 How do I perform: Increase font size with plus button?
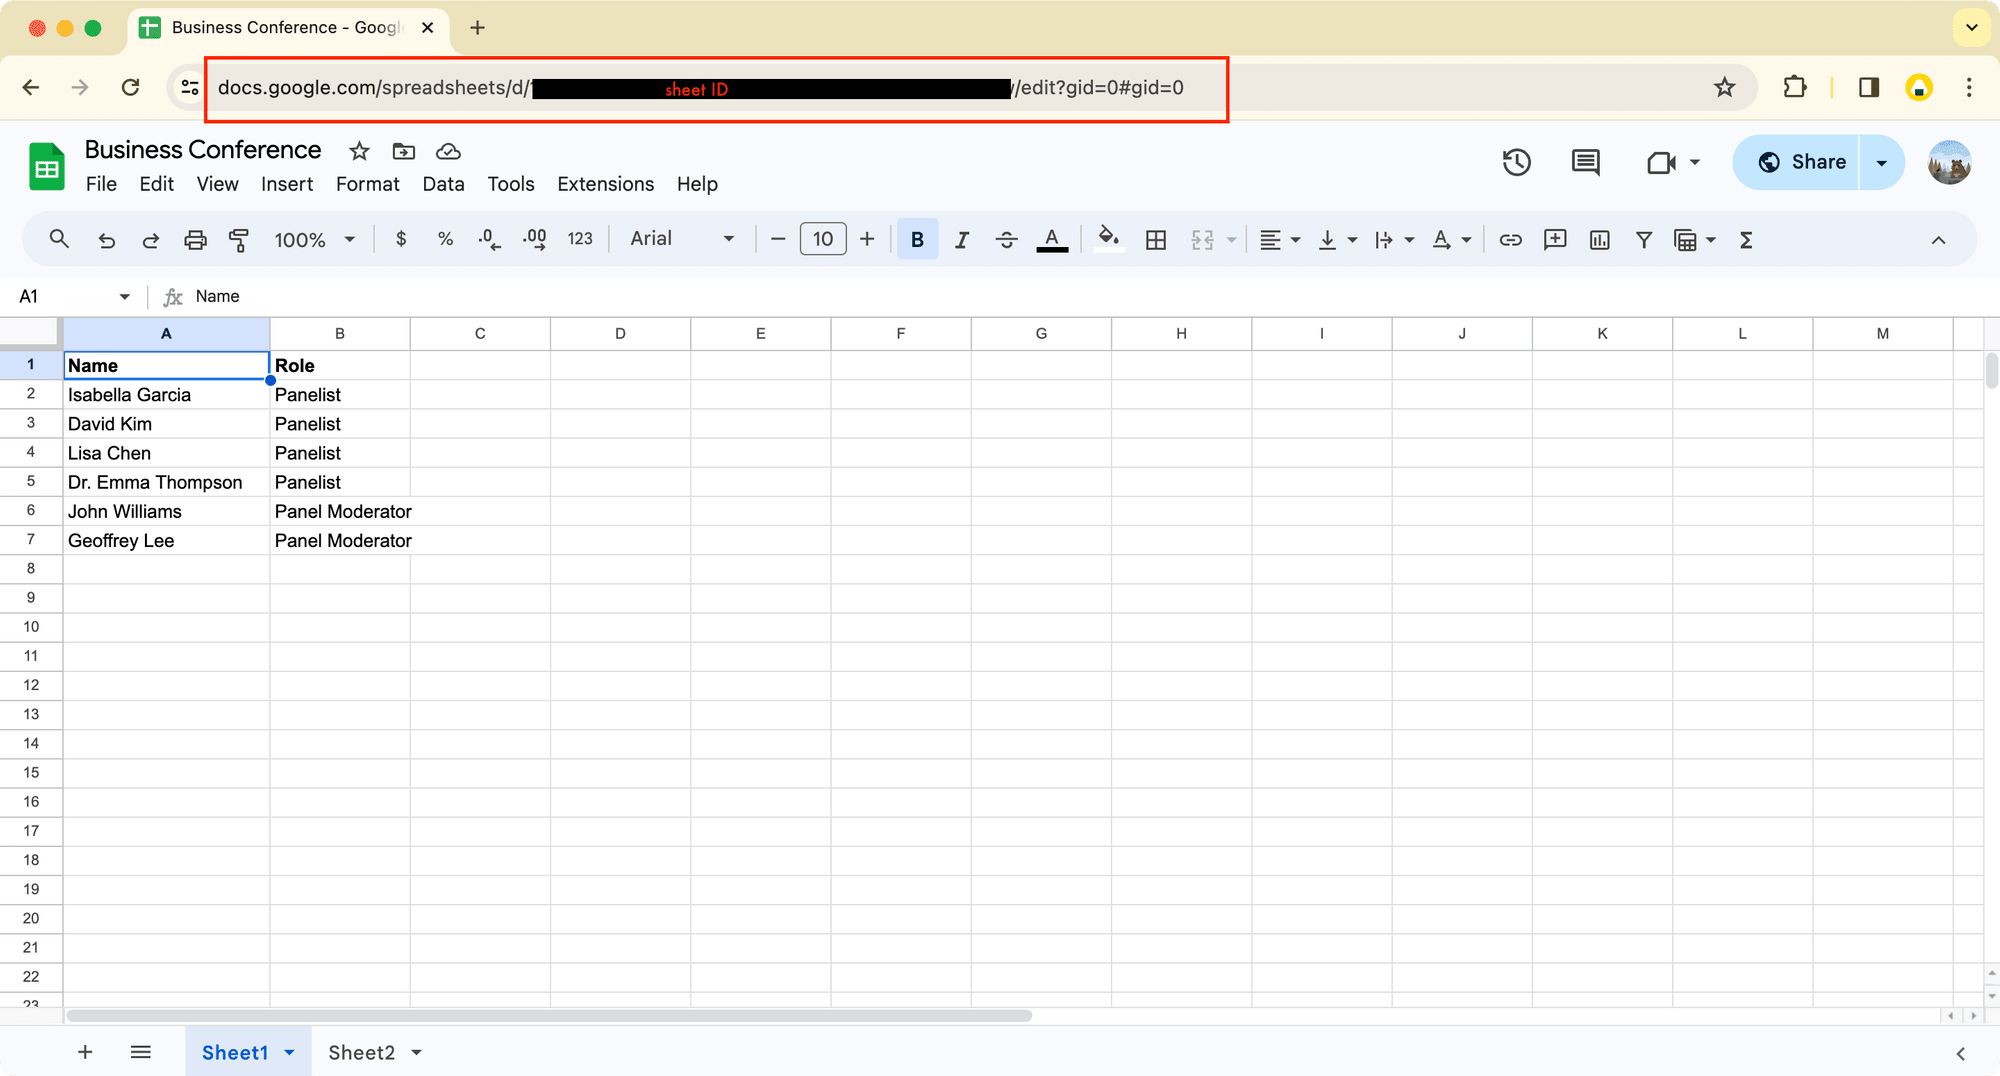[866, 239]
